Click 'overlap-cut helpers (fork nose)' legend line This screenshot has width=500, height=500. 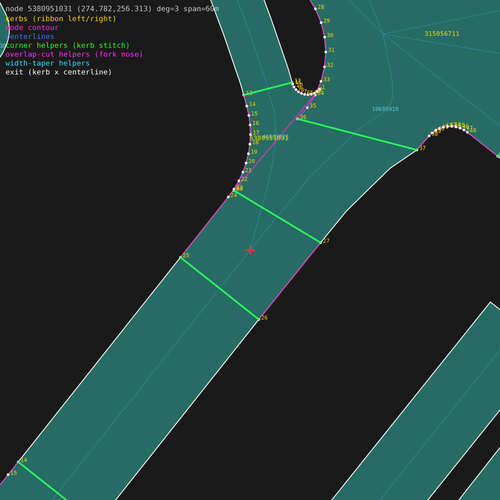(x=74, y=54)
